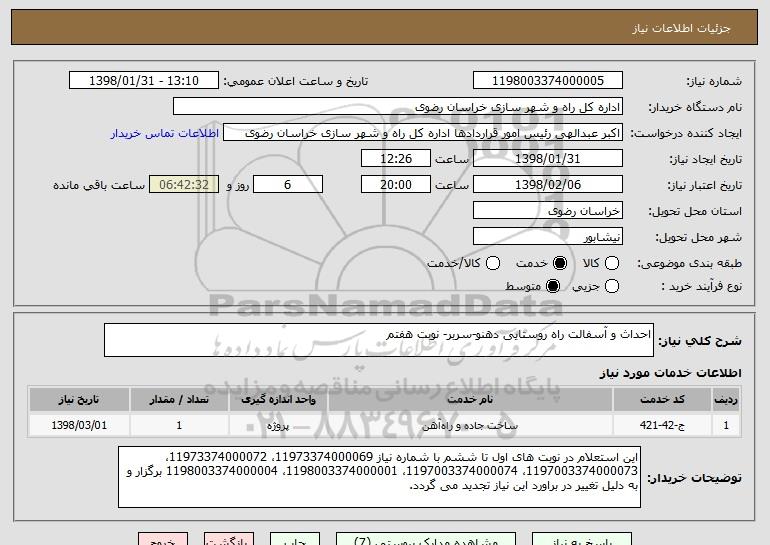Image resolution: width=770 pixels, height=545 pixels.
Task: Click the شماره نیاز field 1198003374000005
Action: pos(548,81)
